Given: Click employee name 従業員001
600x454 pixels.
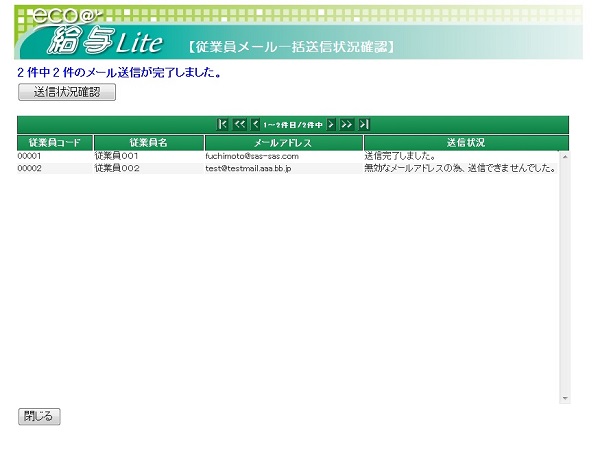Looking at the screenshot, I should click(116, 156).
